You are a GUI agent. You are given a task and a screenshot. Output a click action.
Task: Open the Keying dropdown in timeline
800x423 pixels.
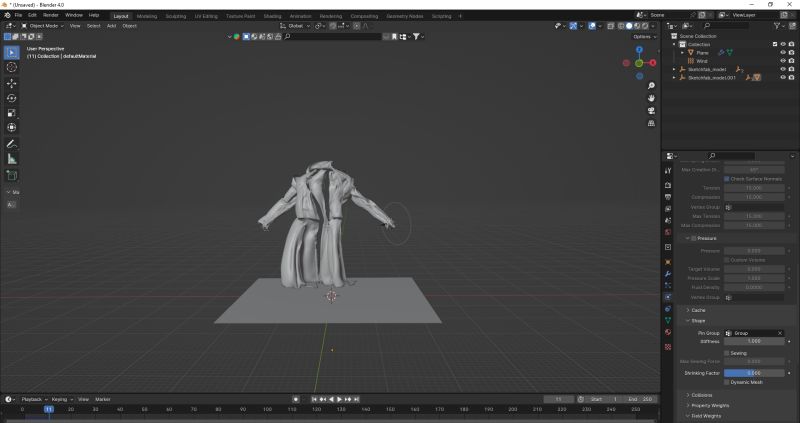click(62, 400)
